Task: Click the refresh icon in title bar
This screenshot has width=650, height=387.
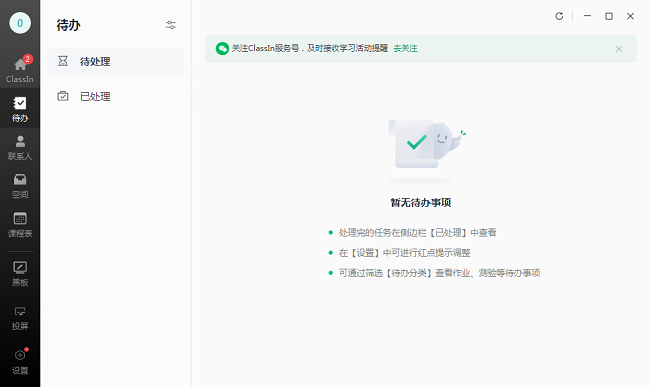Action: (x=559, y=16)
